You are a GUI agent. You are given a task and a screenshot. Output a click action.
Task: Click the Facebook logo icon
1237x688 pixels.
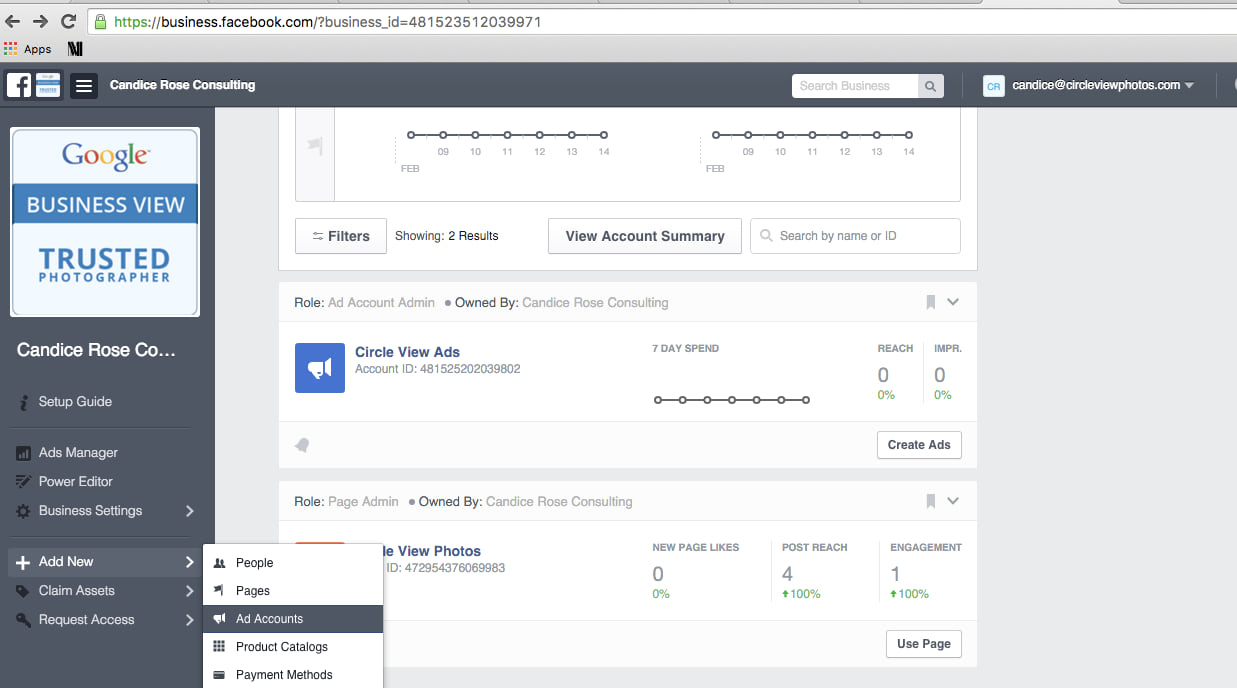(19, 86)
